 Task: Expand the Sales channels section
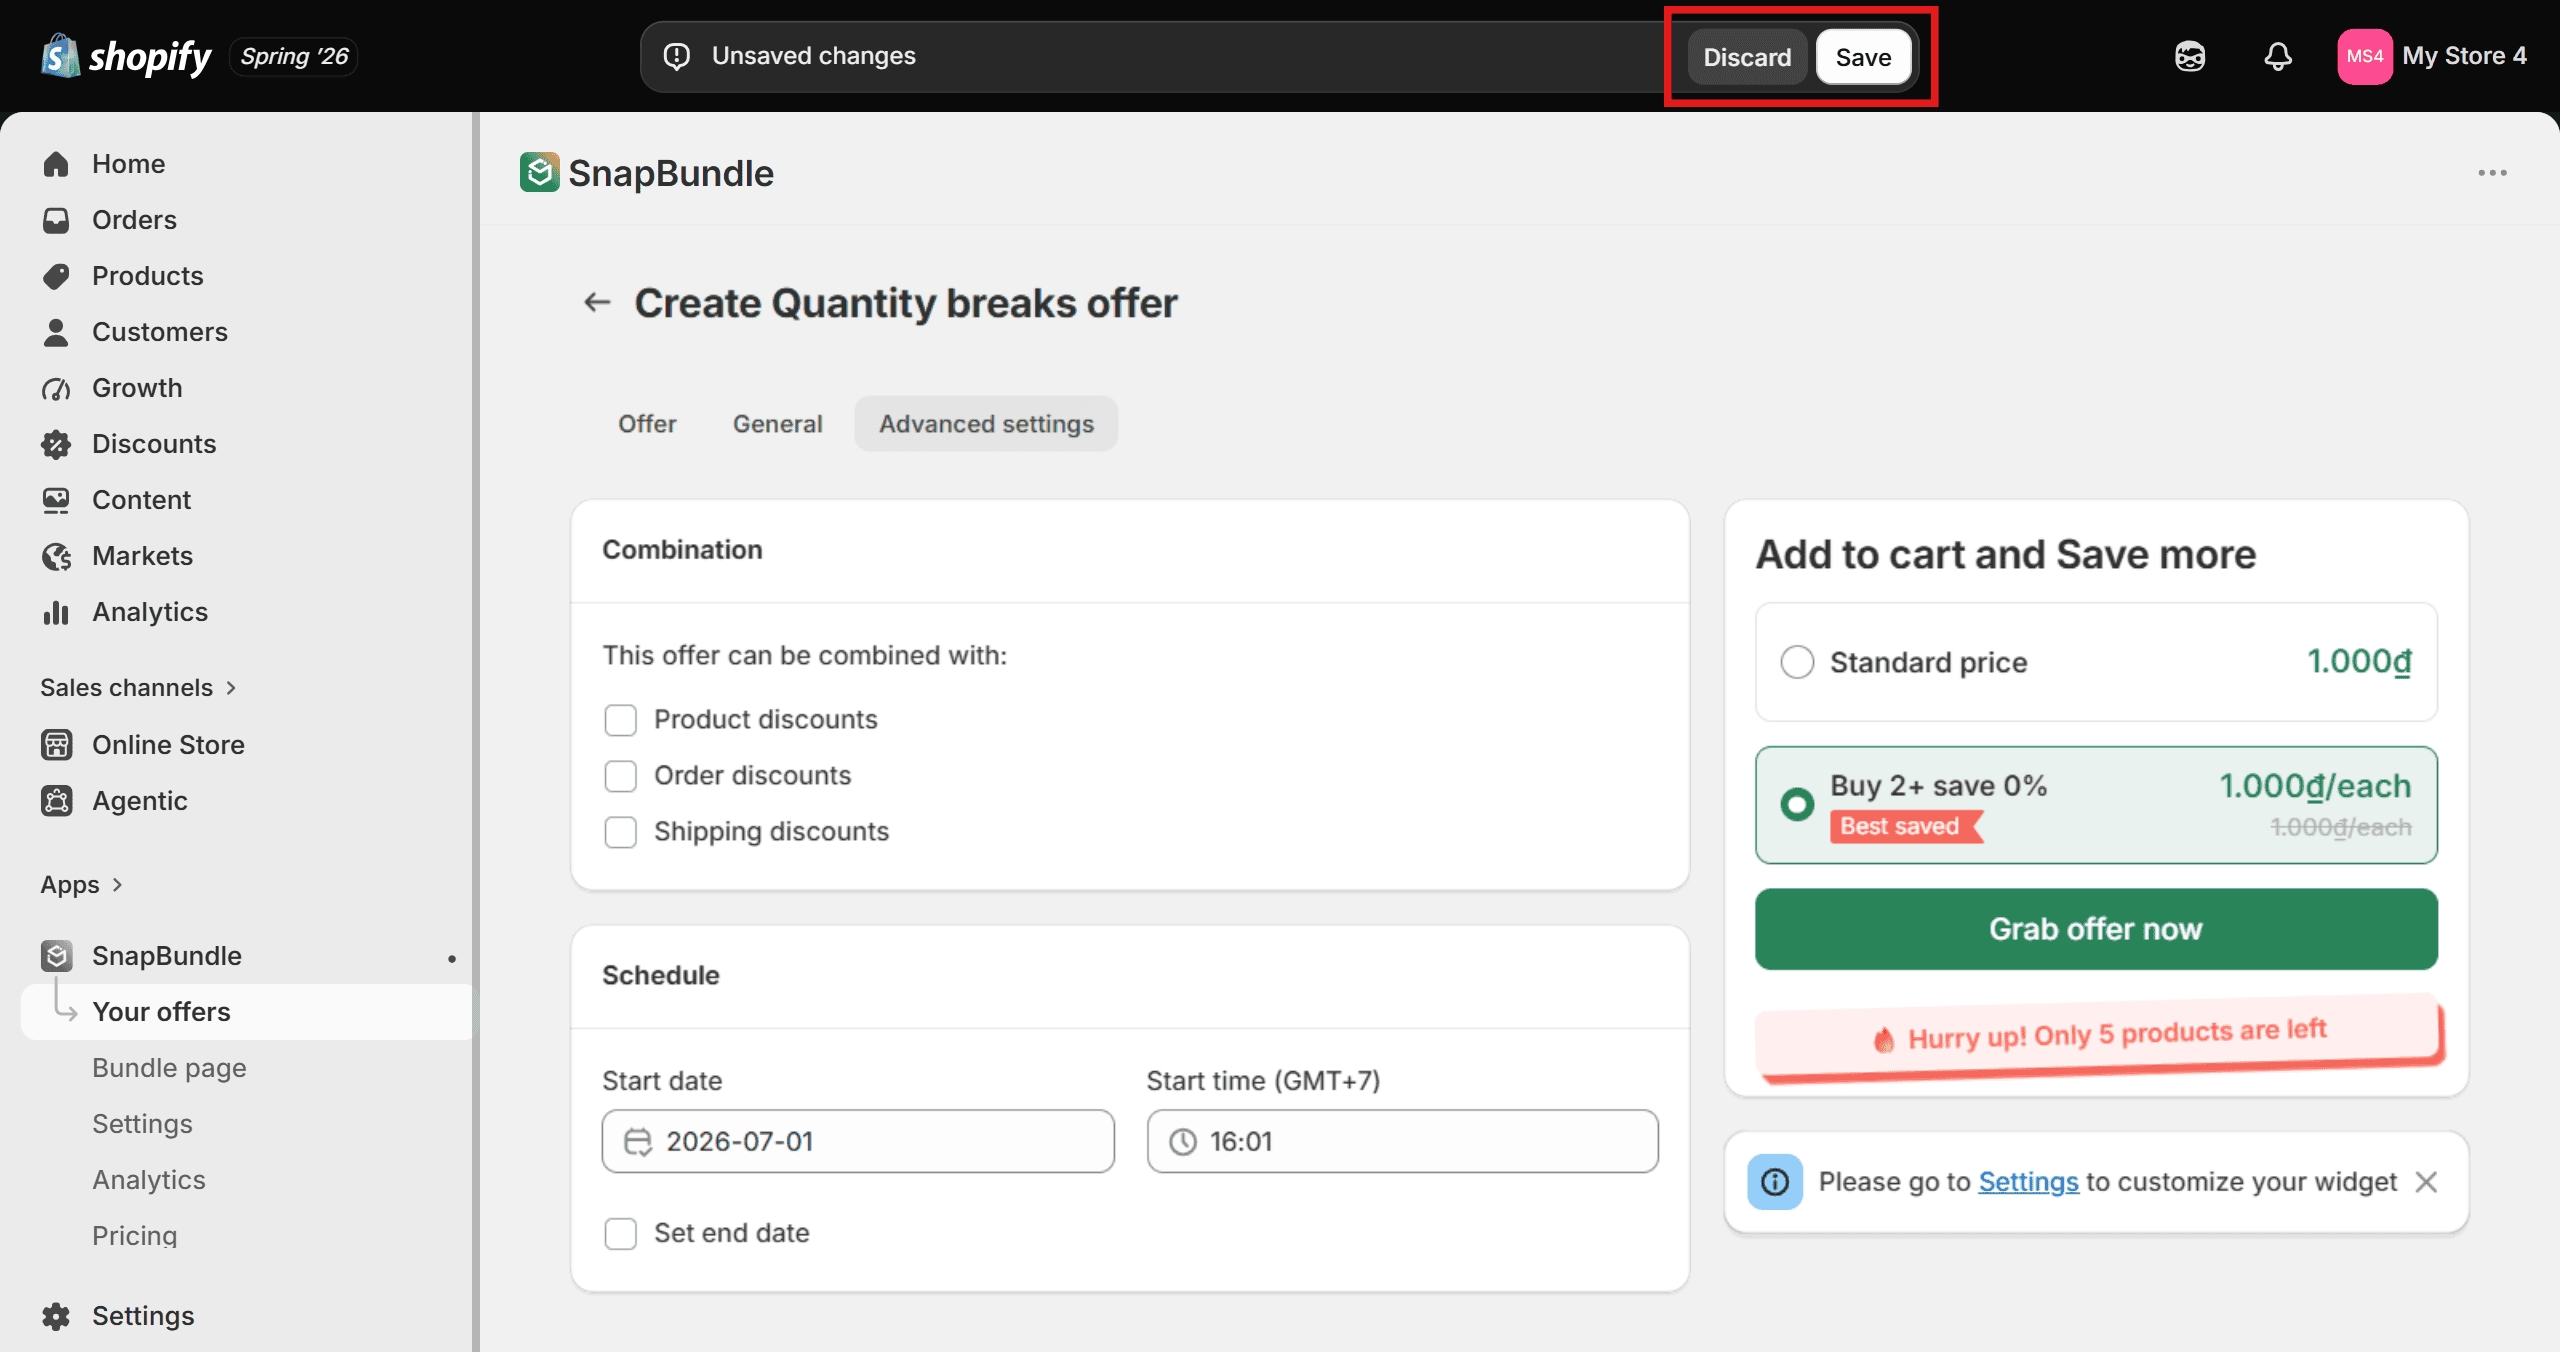point(138,688)
